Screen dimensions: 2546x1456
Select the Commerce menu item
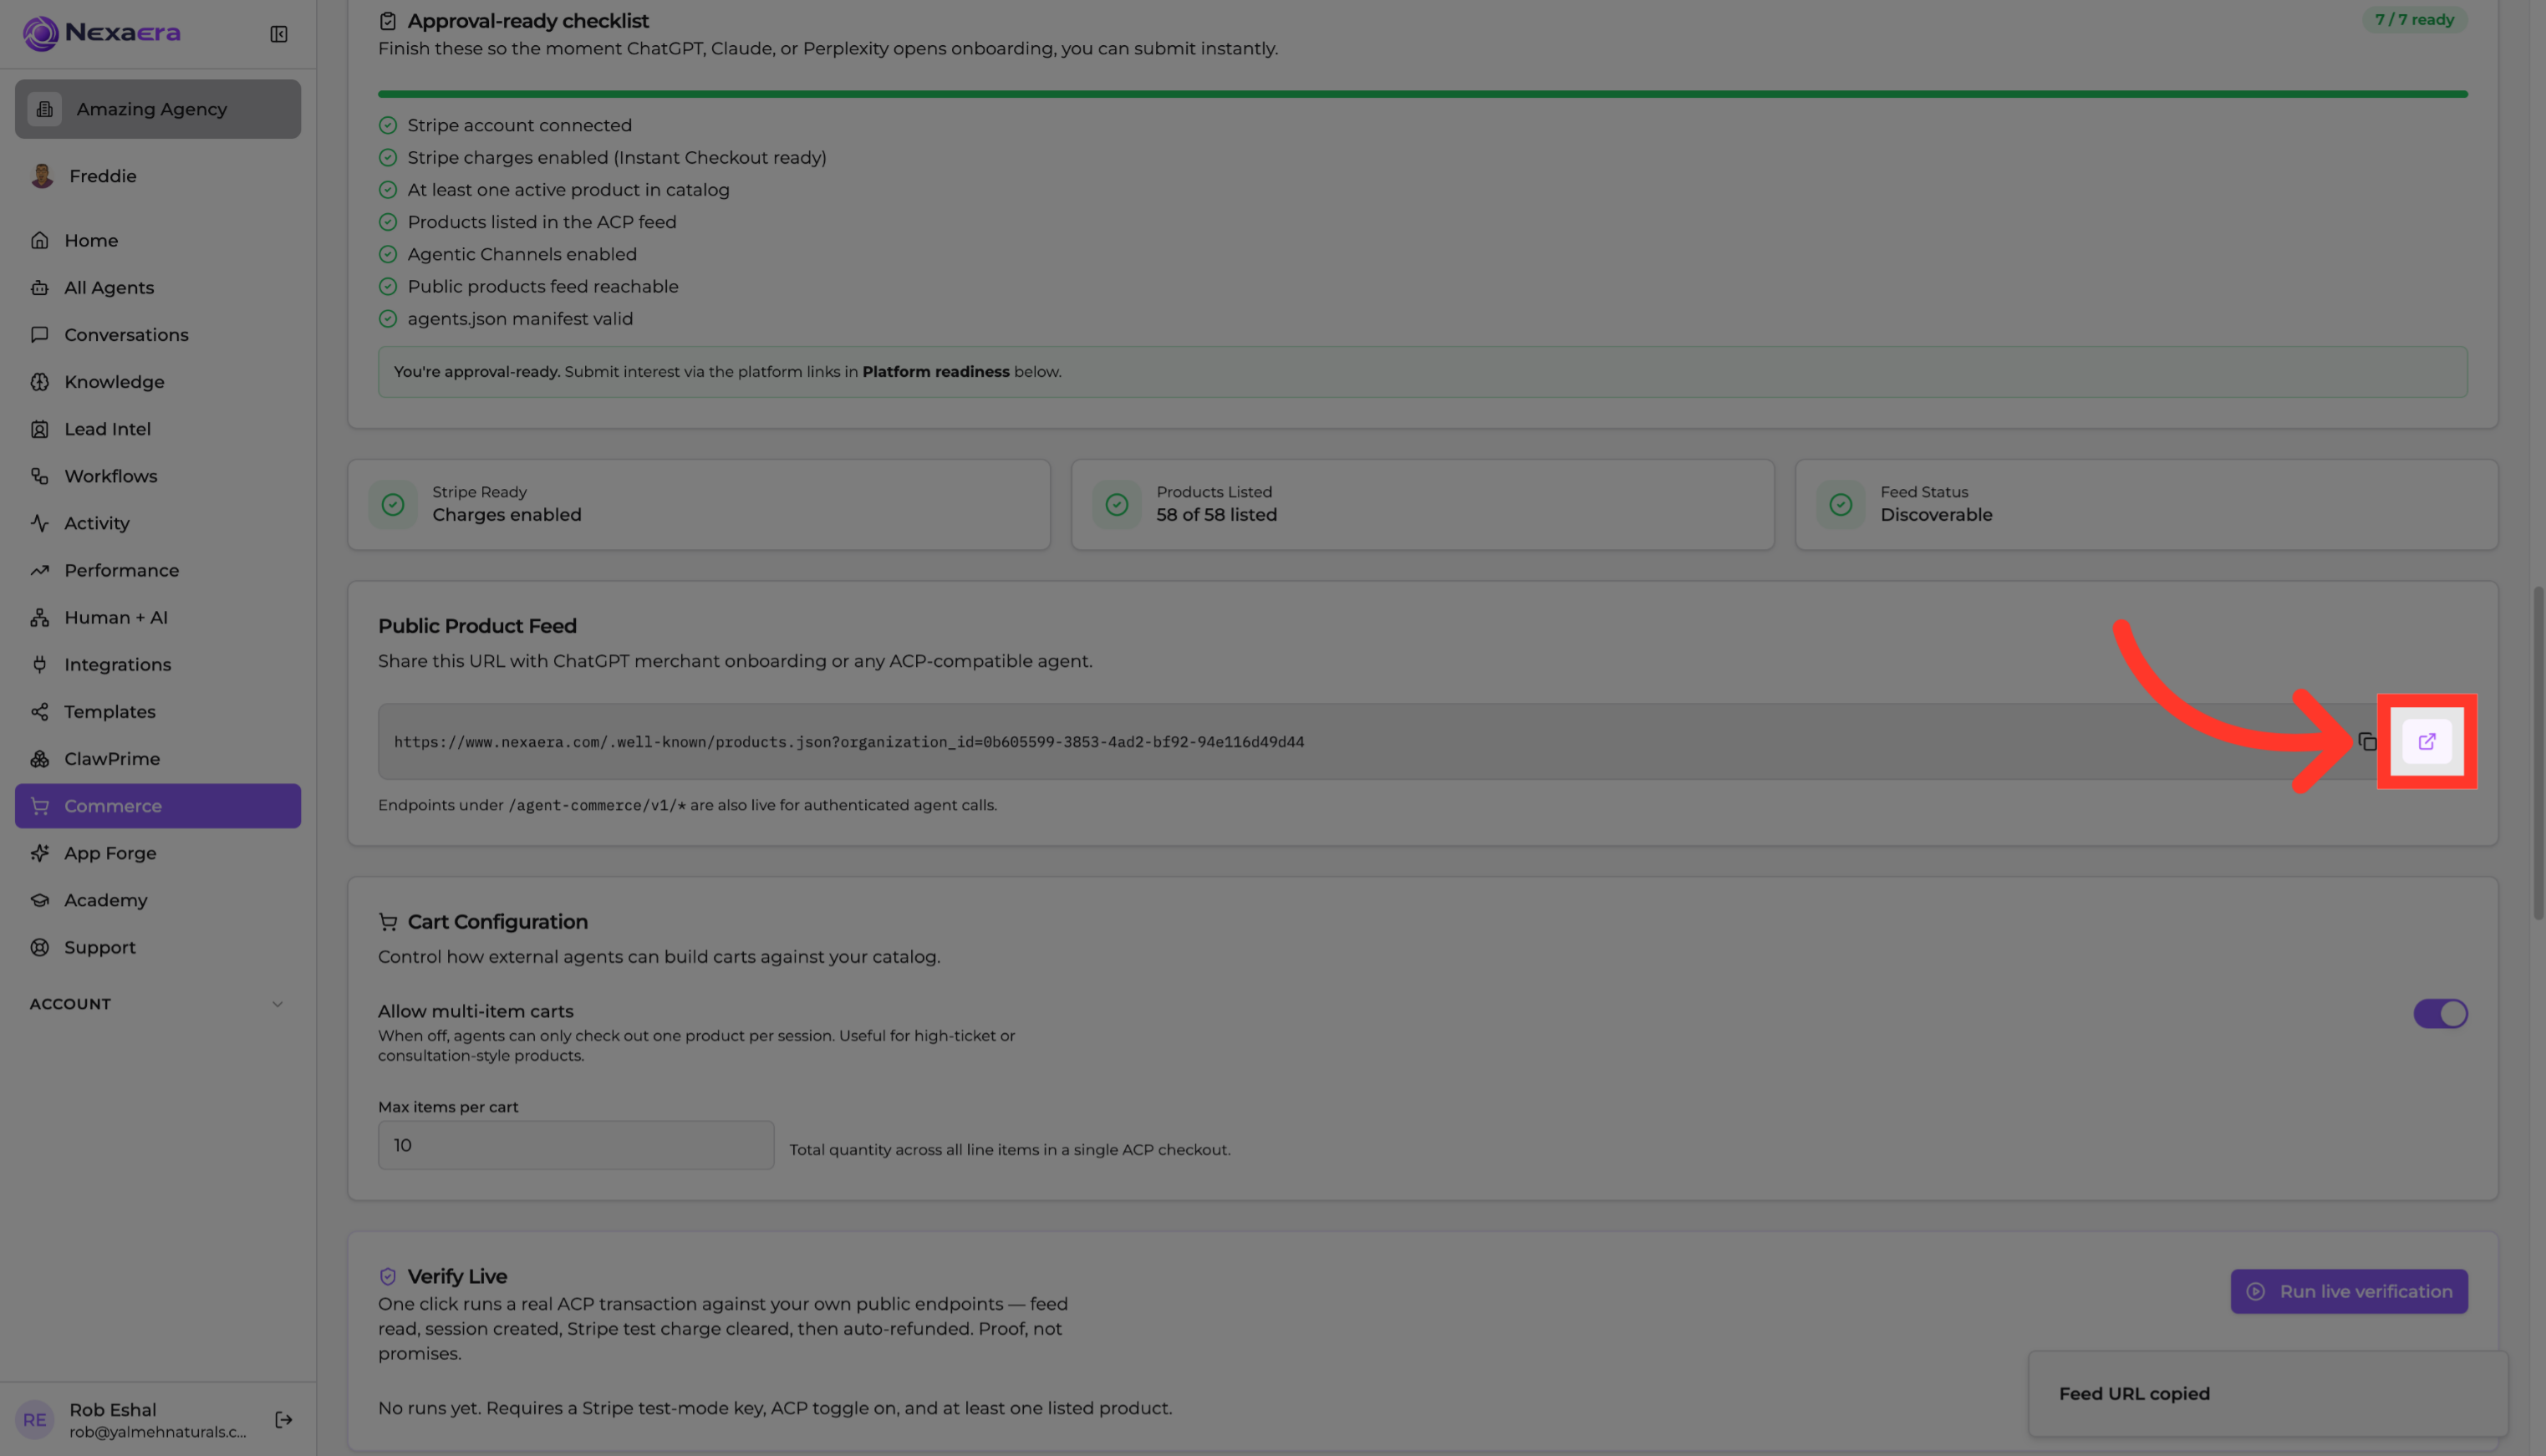[158, 805]
